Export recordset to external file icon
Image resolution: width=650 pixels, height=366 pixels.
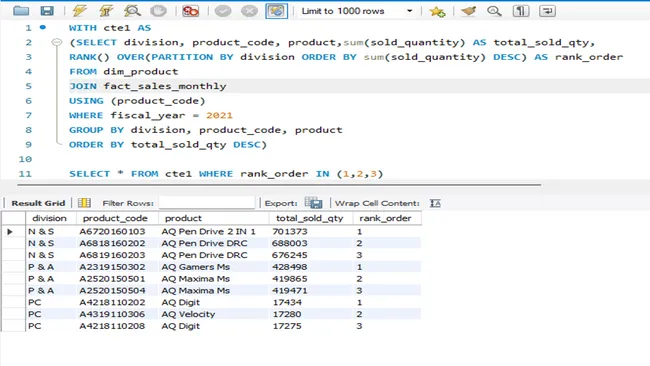[x=313, y=203]
